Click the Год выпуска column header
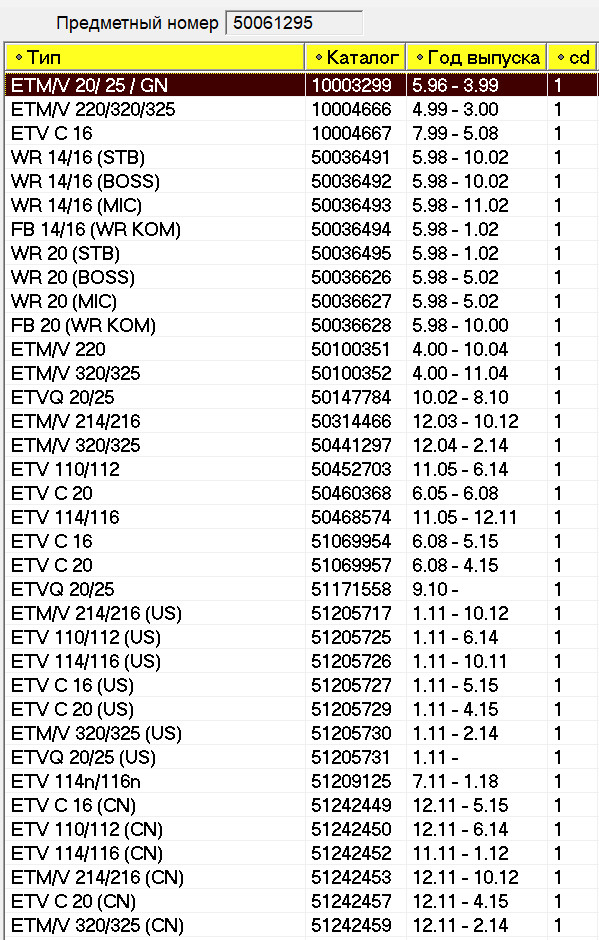Image resolution: width=599 pixels, height=940 pixels. pyautogui.click(x=477, y=58)
